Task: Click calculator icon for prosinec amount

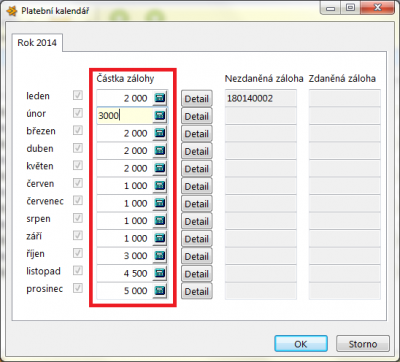Action: [160, 291]
